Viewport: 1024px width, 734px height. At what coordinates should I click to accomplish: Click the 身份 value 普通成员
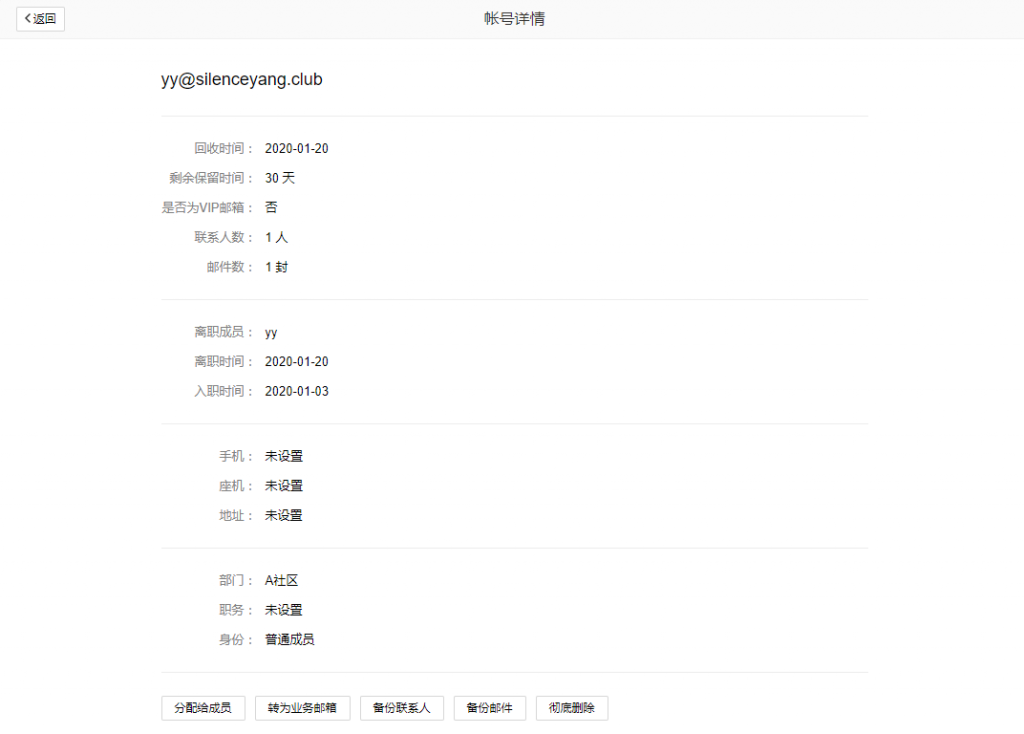click(289, 640)
